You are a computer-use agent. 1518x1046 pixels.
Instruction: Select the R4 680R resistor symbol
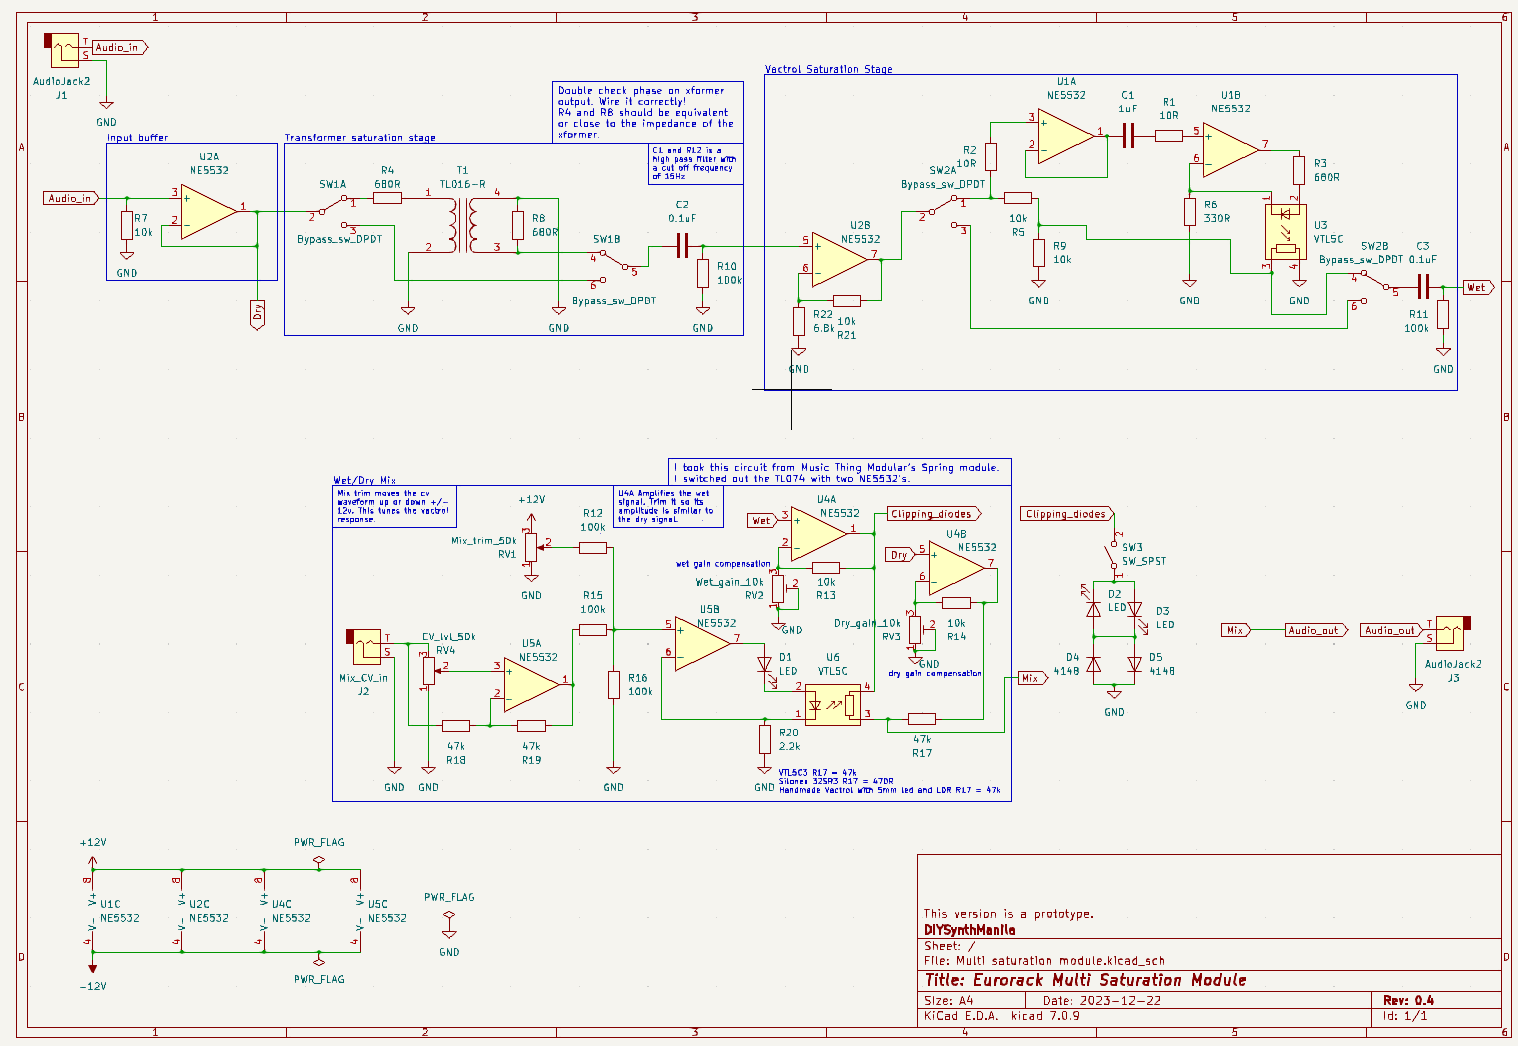[387, 198]
